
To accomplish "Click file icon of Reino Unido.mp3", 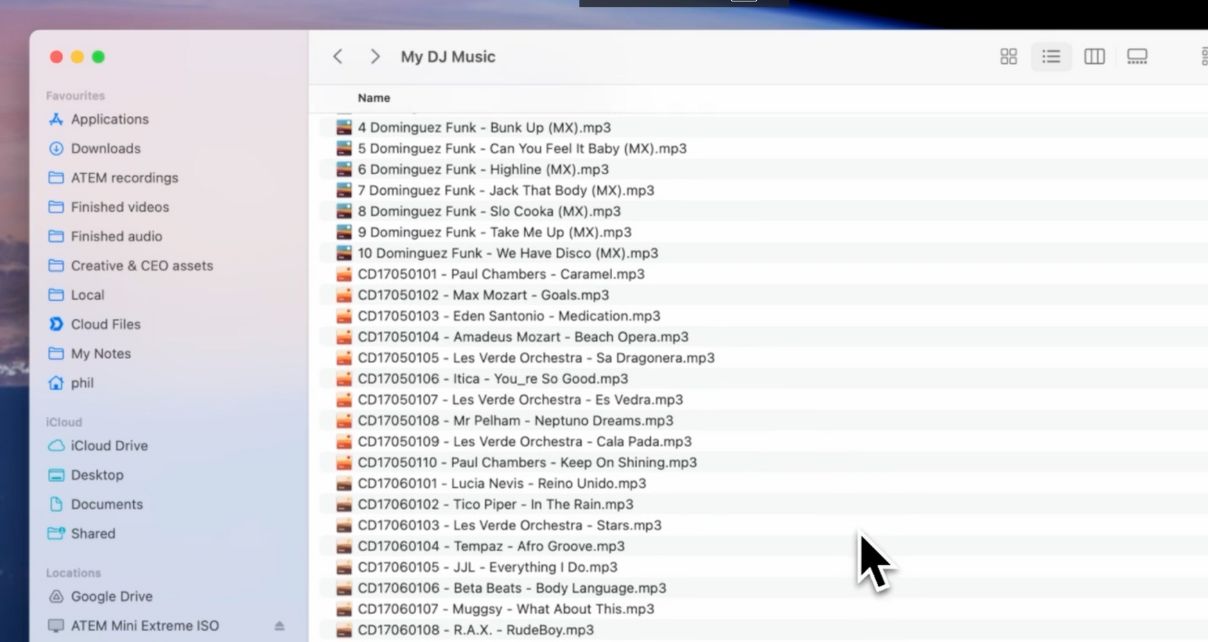I will pos(343,484).
